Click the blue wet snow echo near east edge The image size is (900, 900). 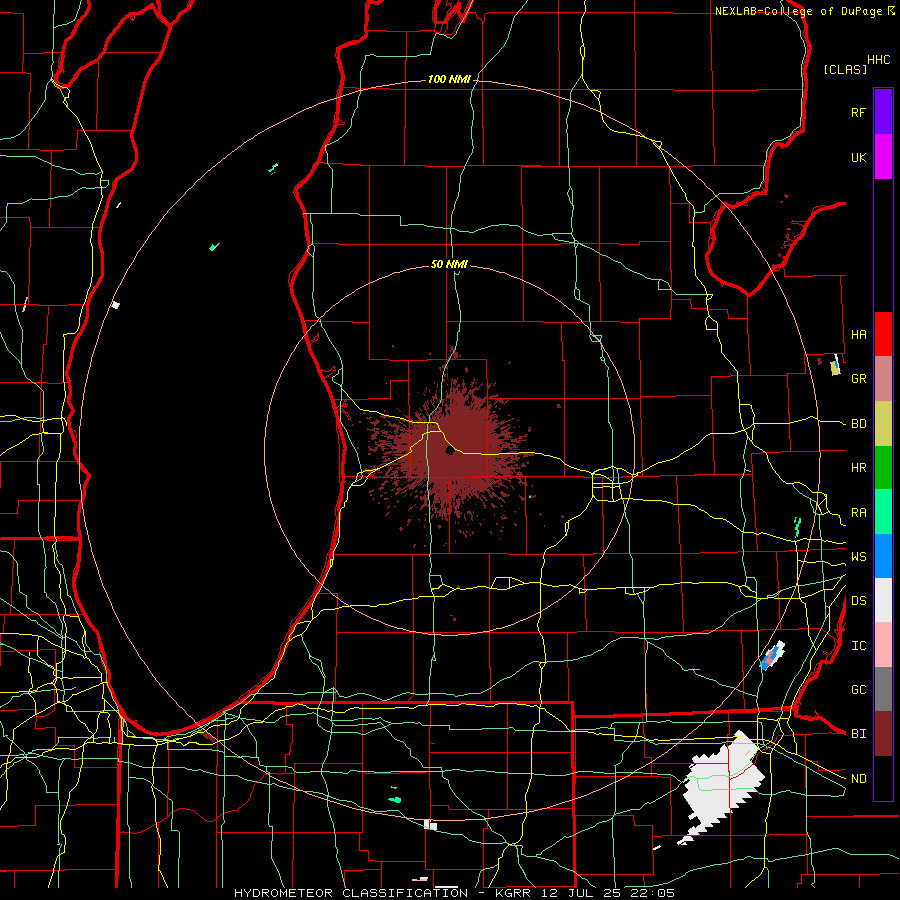772,655
